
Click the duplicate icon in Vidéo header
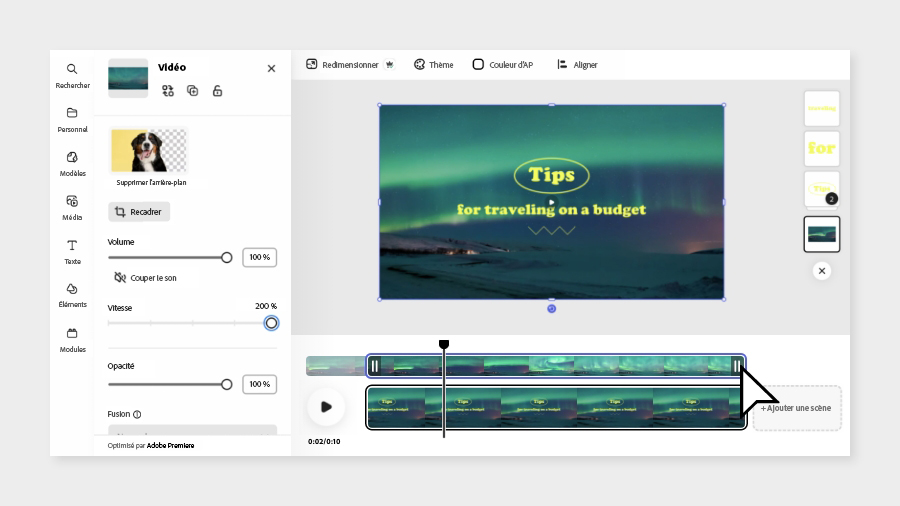[193, 91]
